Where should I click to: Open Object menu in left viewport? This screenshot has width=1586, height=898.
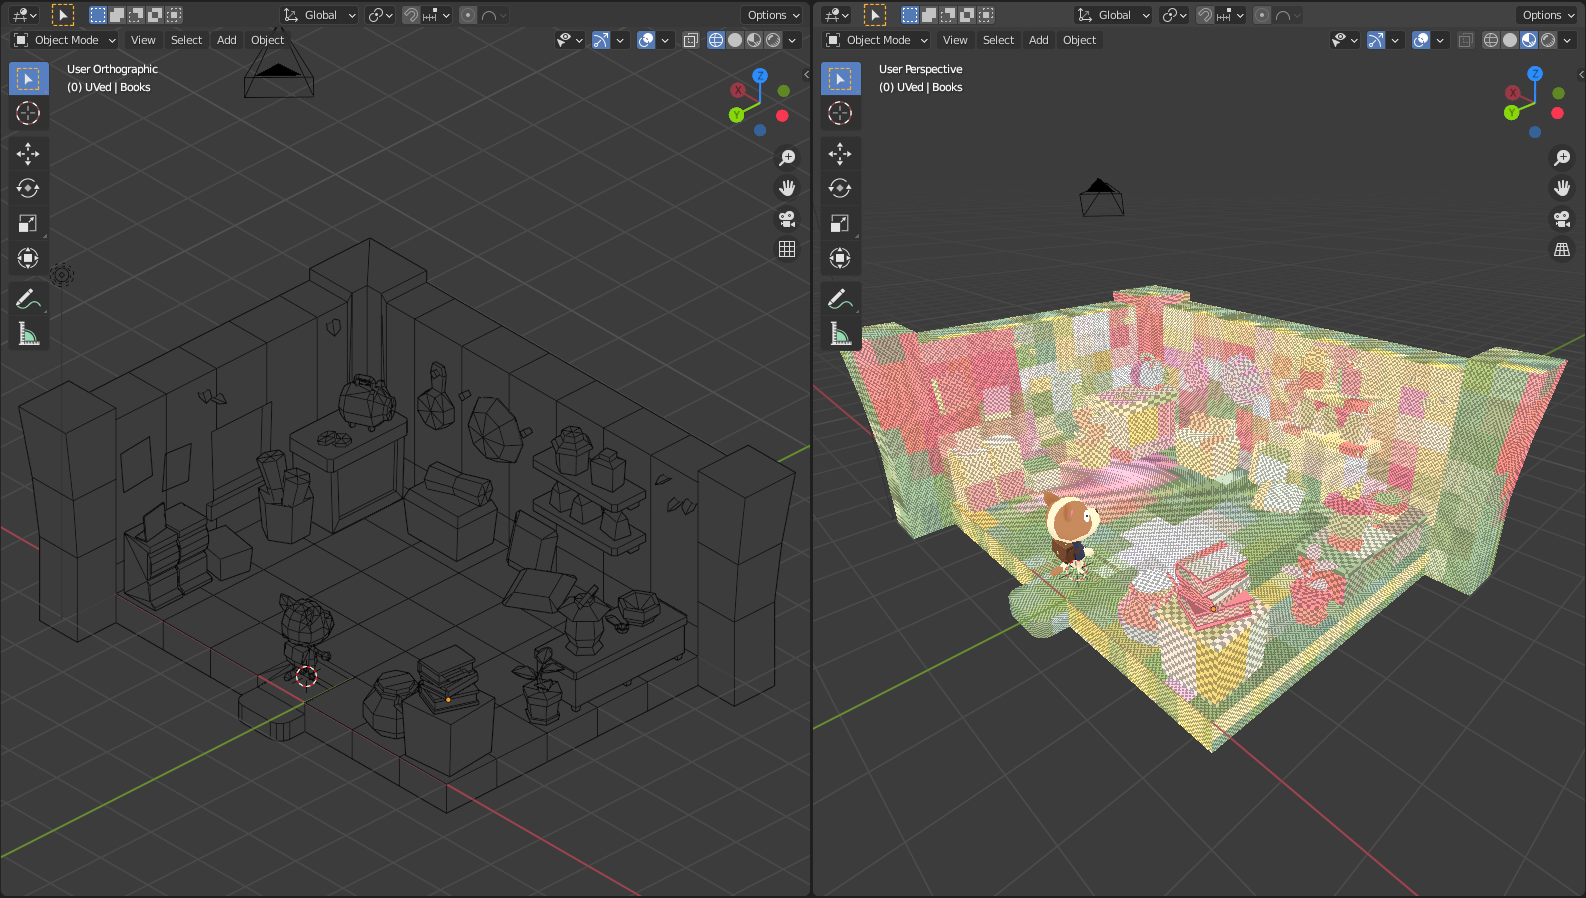267,40
